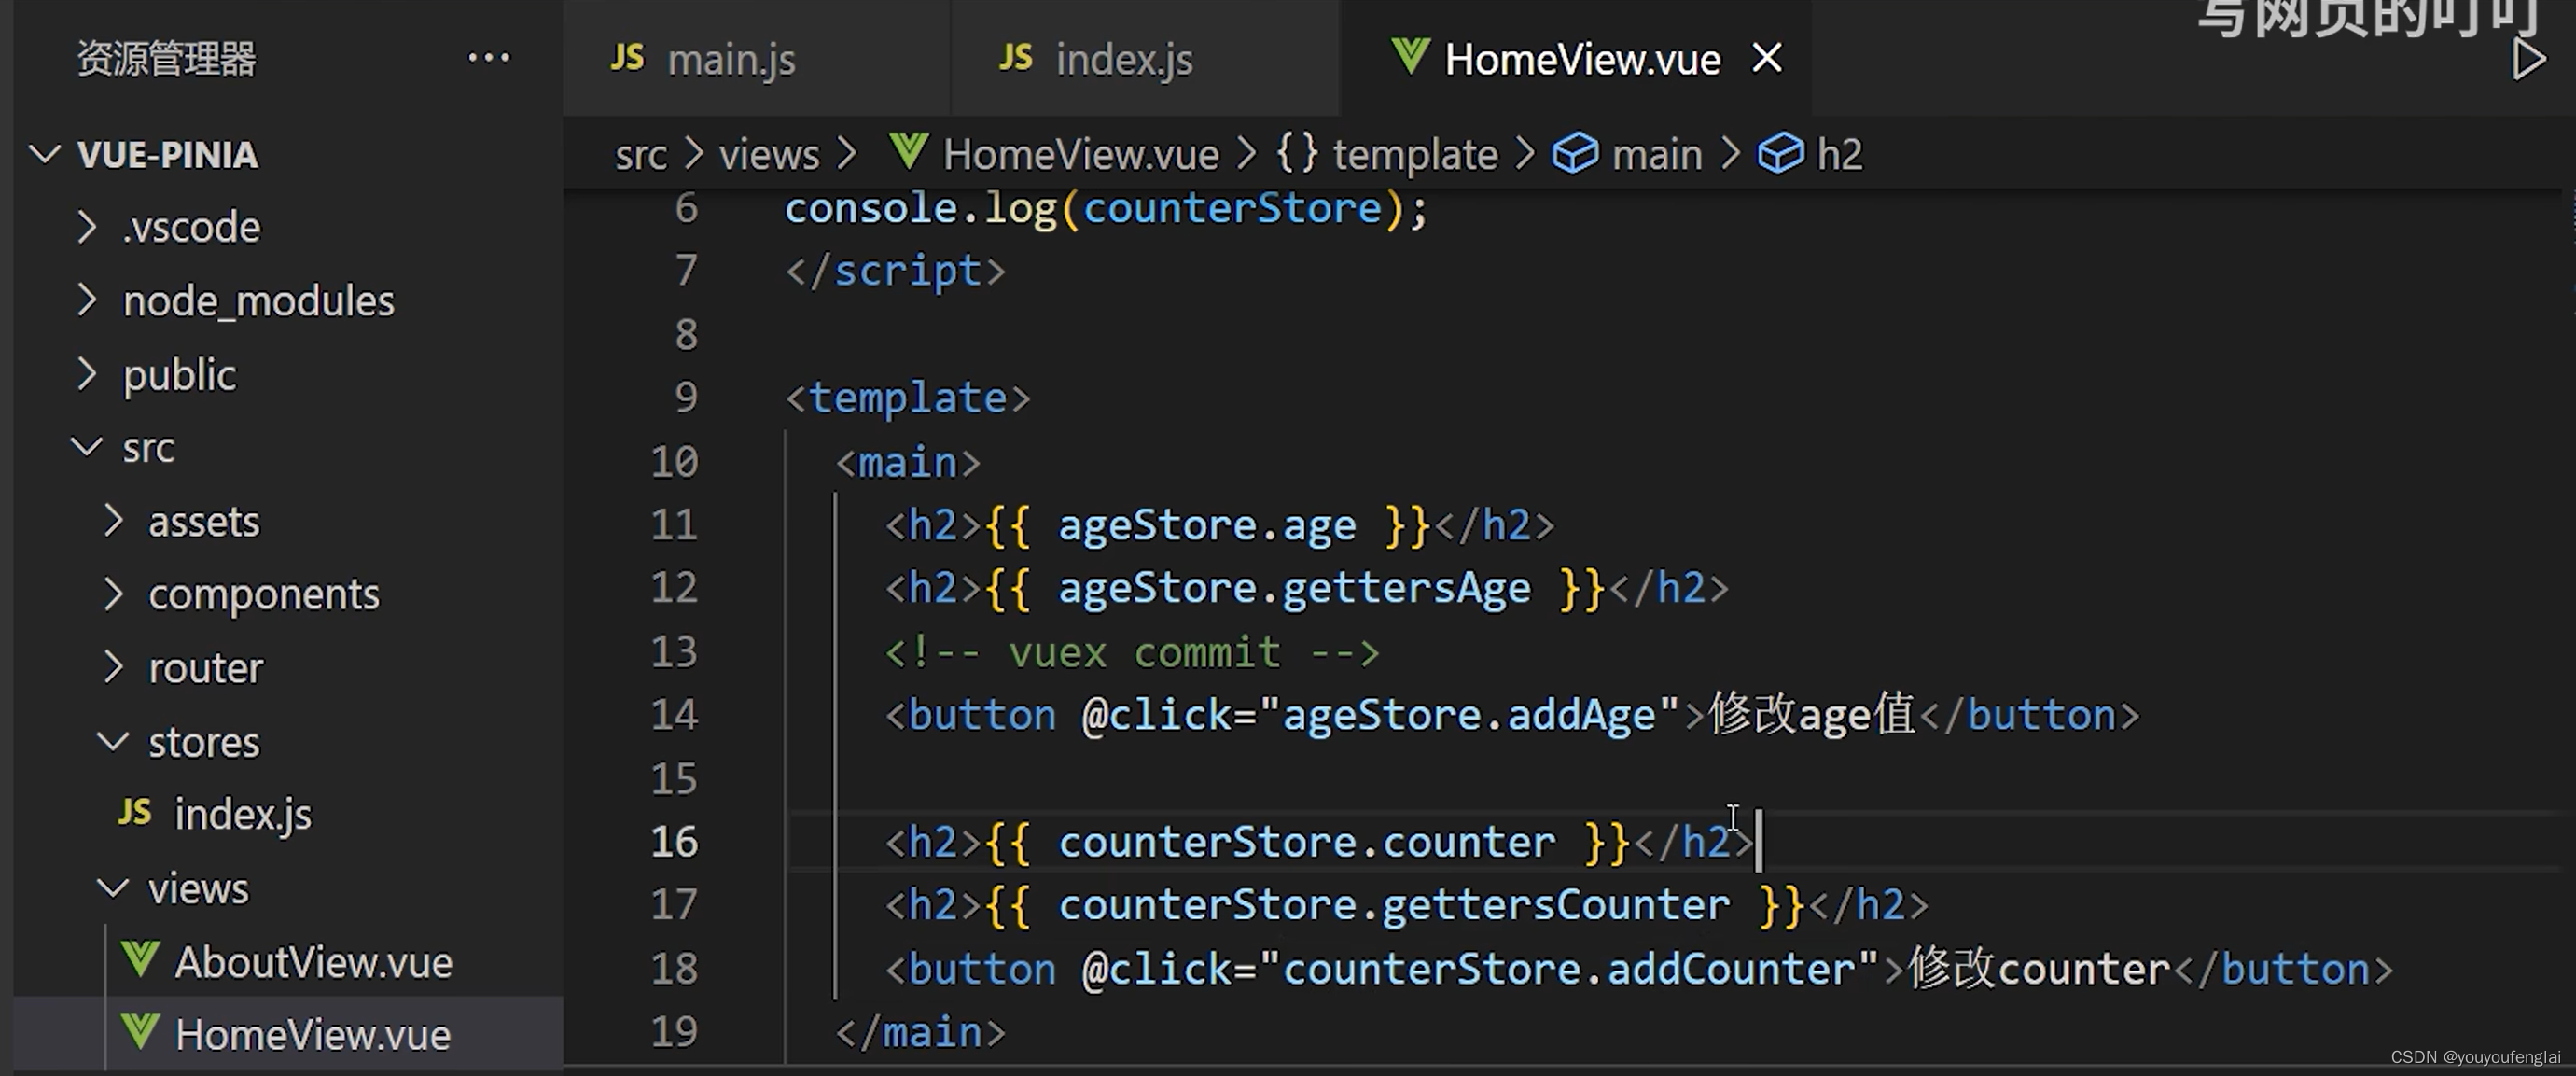This screenshot has height=1076, width=2576.
Task: Click the 修改age值 button text
Action: point(1811,714)
